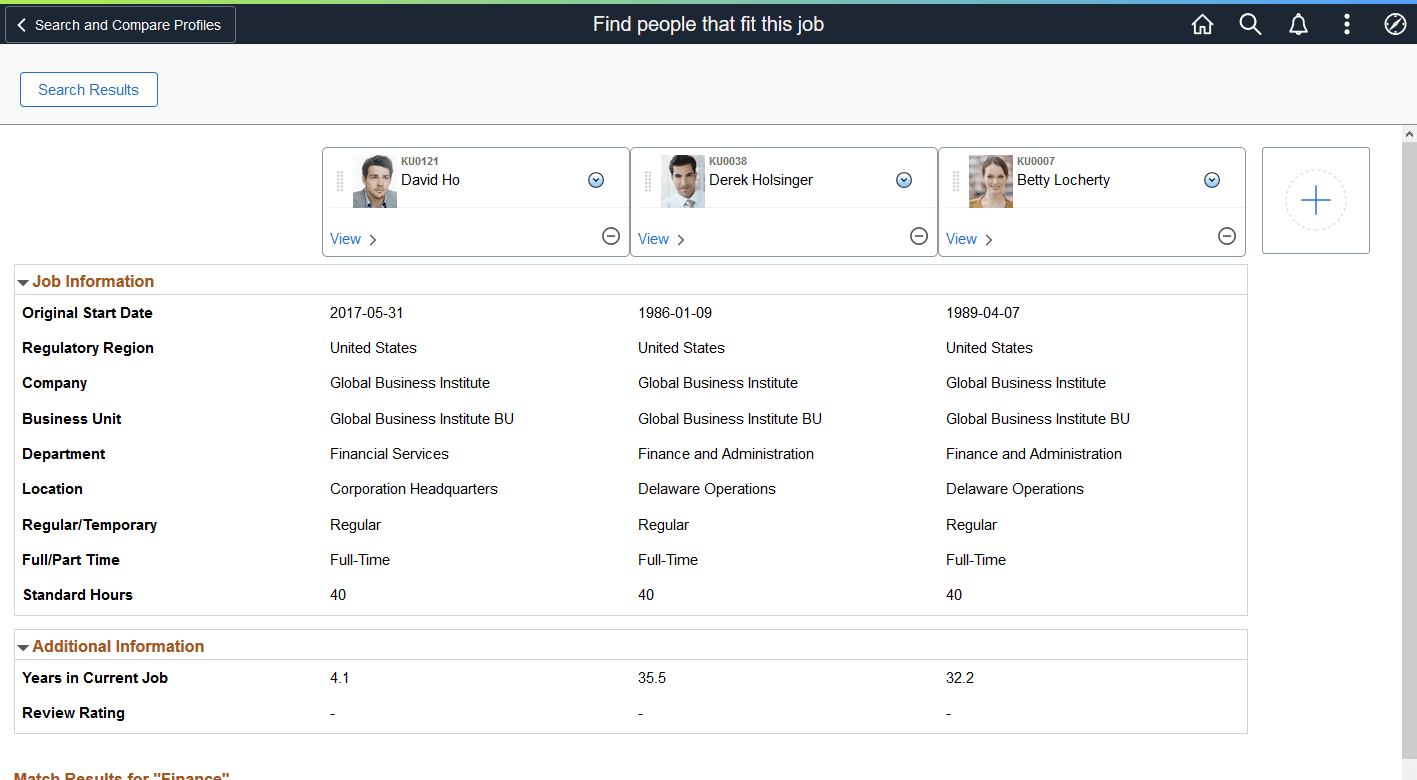Check notifications using the bell icon

1298,24
